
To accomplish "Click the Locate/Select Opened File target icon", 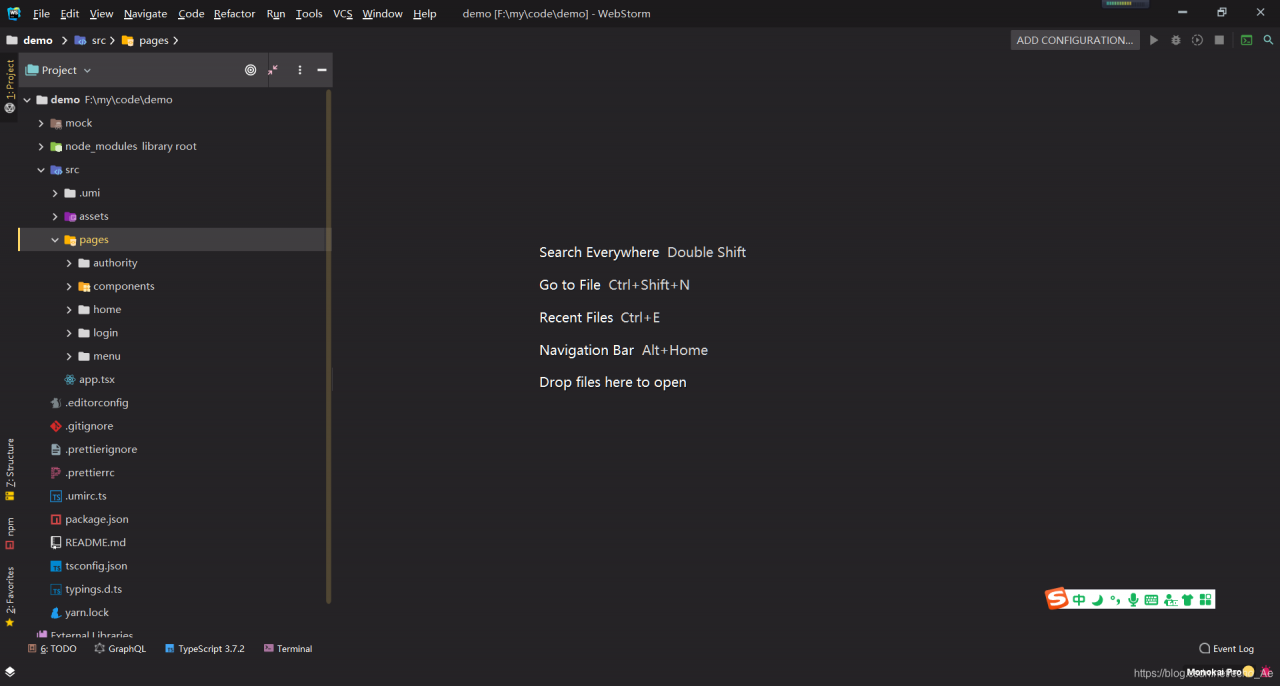I will pos(250,70).
